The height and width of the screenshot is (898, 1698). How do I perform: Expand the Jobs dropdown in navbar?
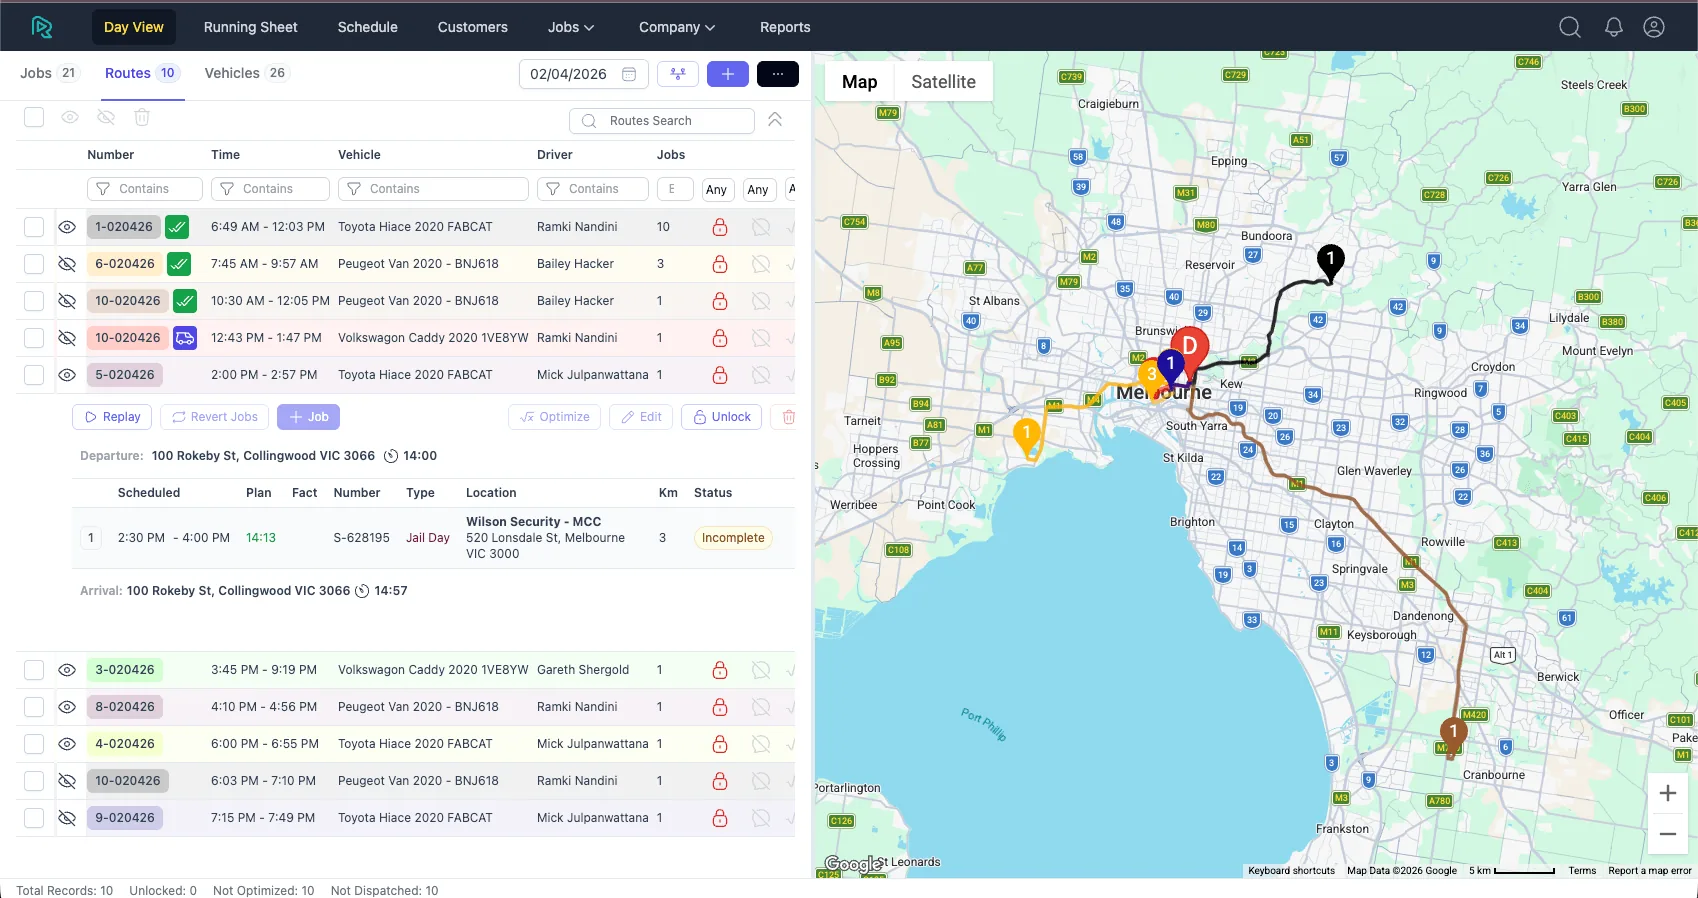(x=571, y=27)
